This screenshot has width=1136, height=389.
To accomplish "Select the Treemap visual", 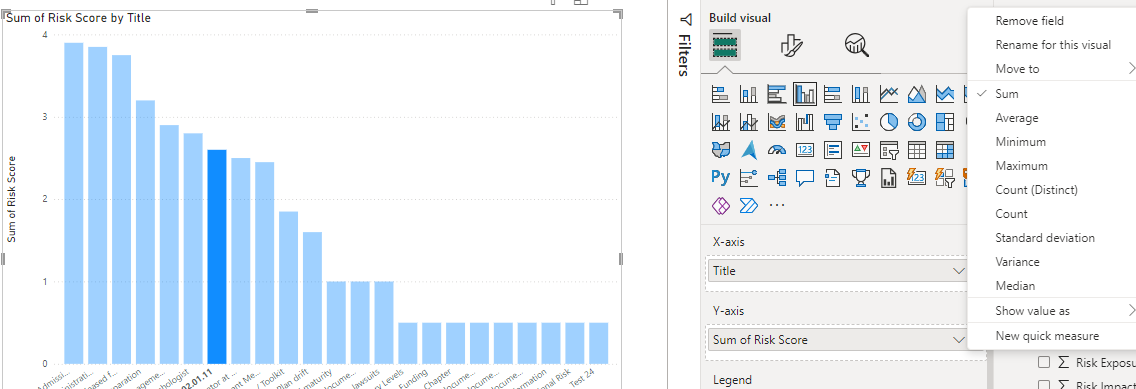I will pos(945,122).
